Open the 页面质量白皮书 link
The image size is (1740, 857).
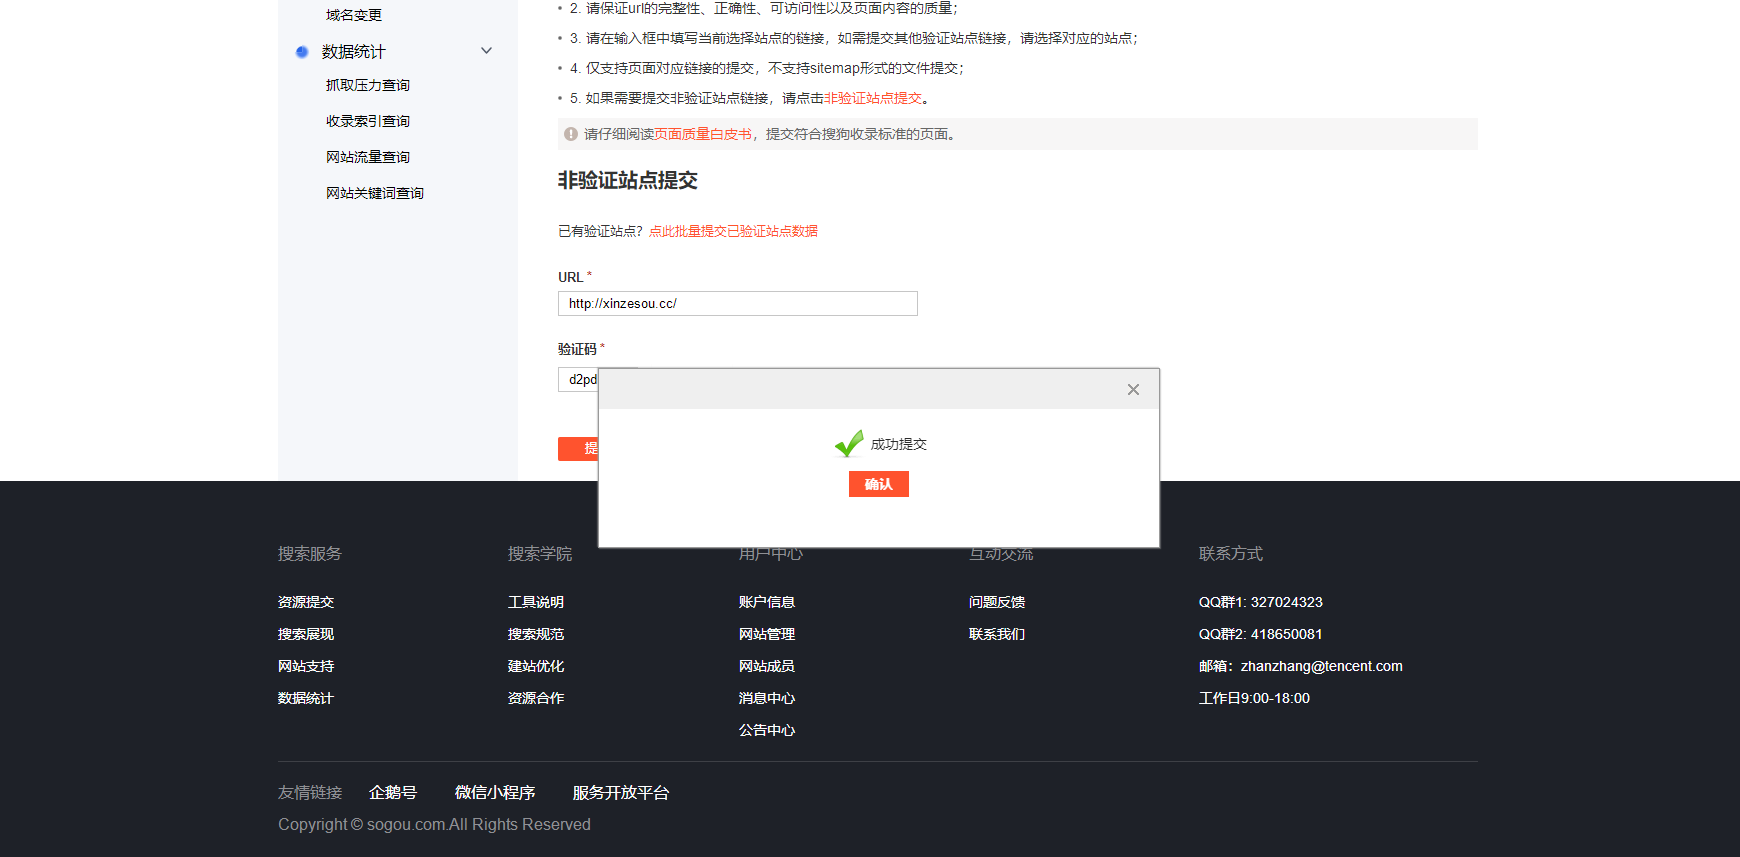703,134
